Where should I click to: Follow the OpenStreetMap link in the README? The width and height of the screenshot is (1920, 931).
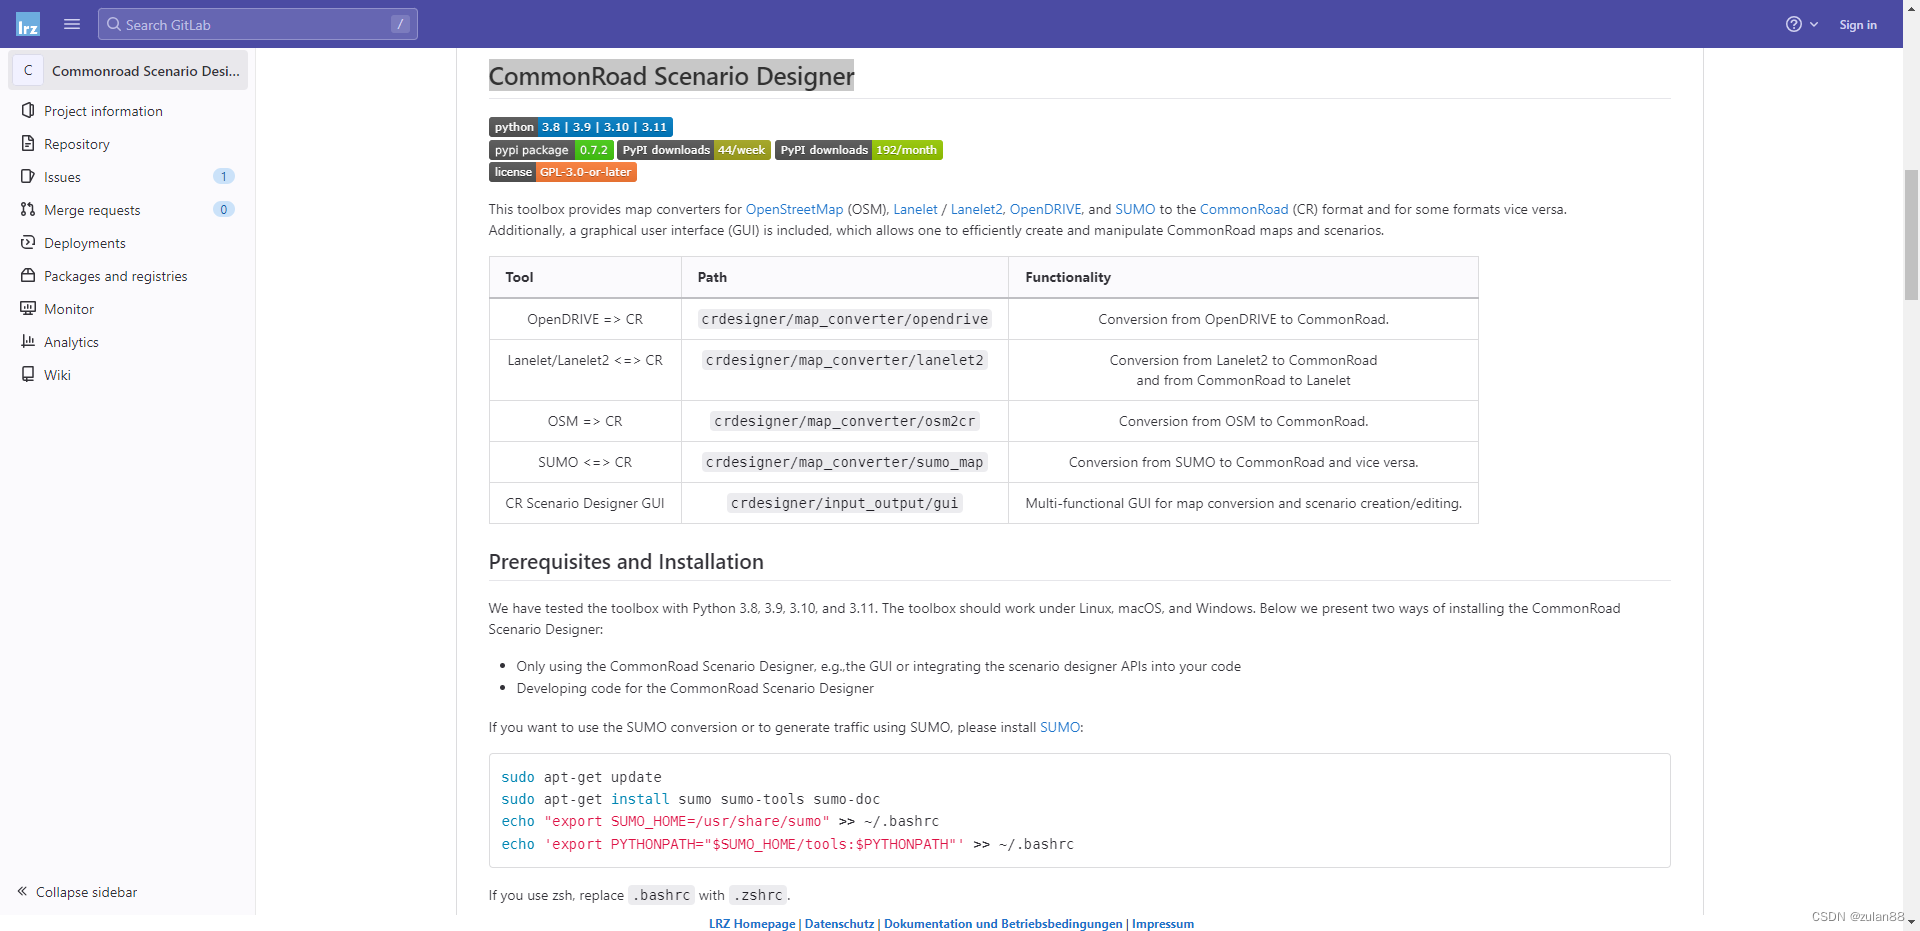click(x=793, y=209)
